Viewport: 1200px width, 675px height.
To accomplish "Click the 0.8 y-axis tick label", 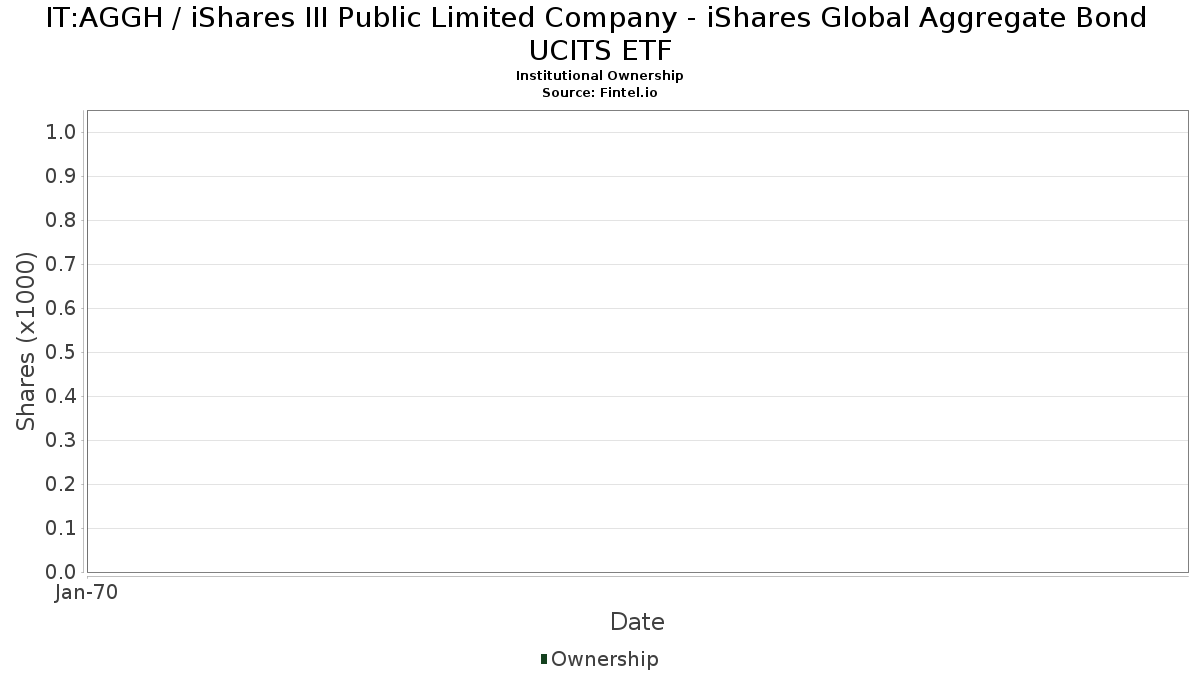I will pos(61,221).
